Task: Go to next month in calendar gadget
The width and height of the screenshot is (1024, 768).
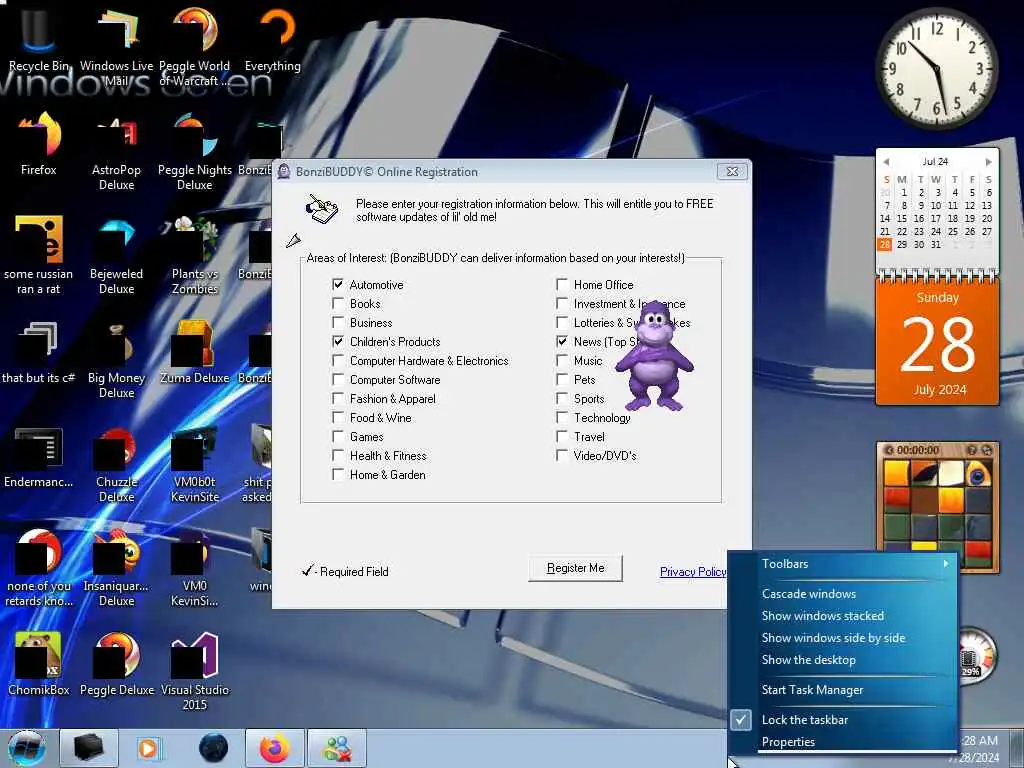Action: point(989,161)
